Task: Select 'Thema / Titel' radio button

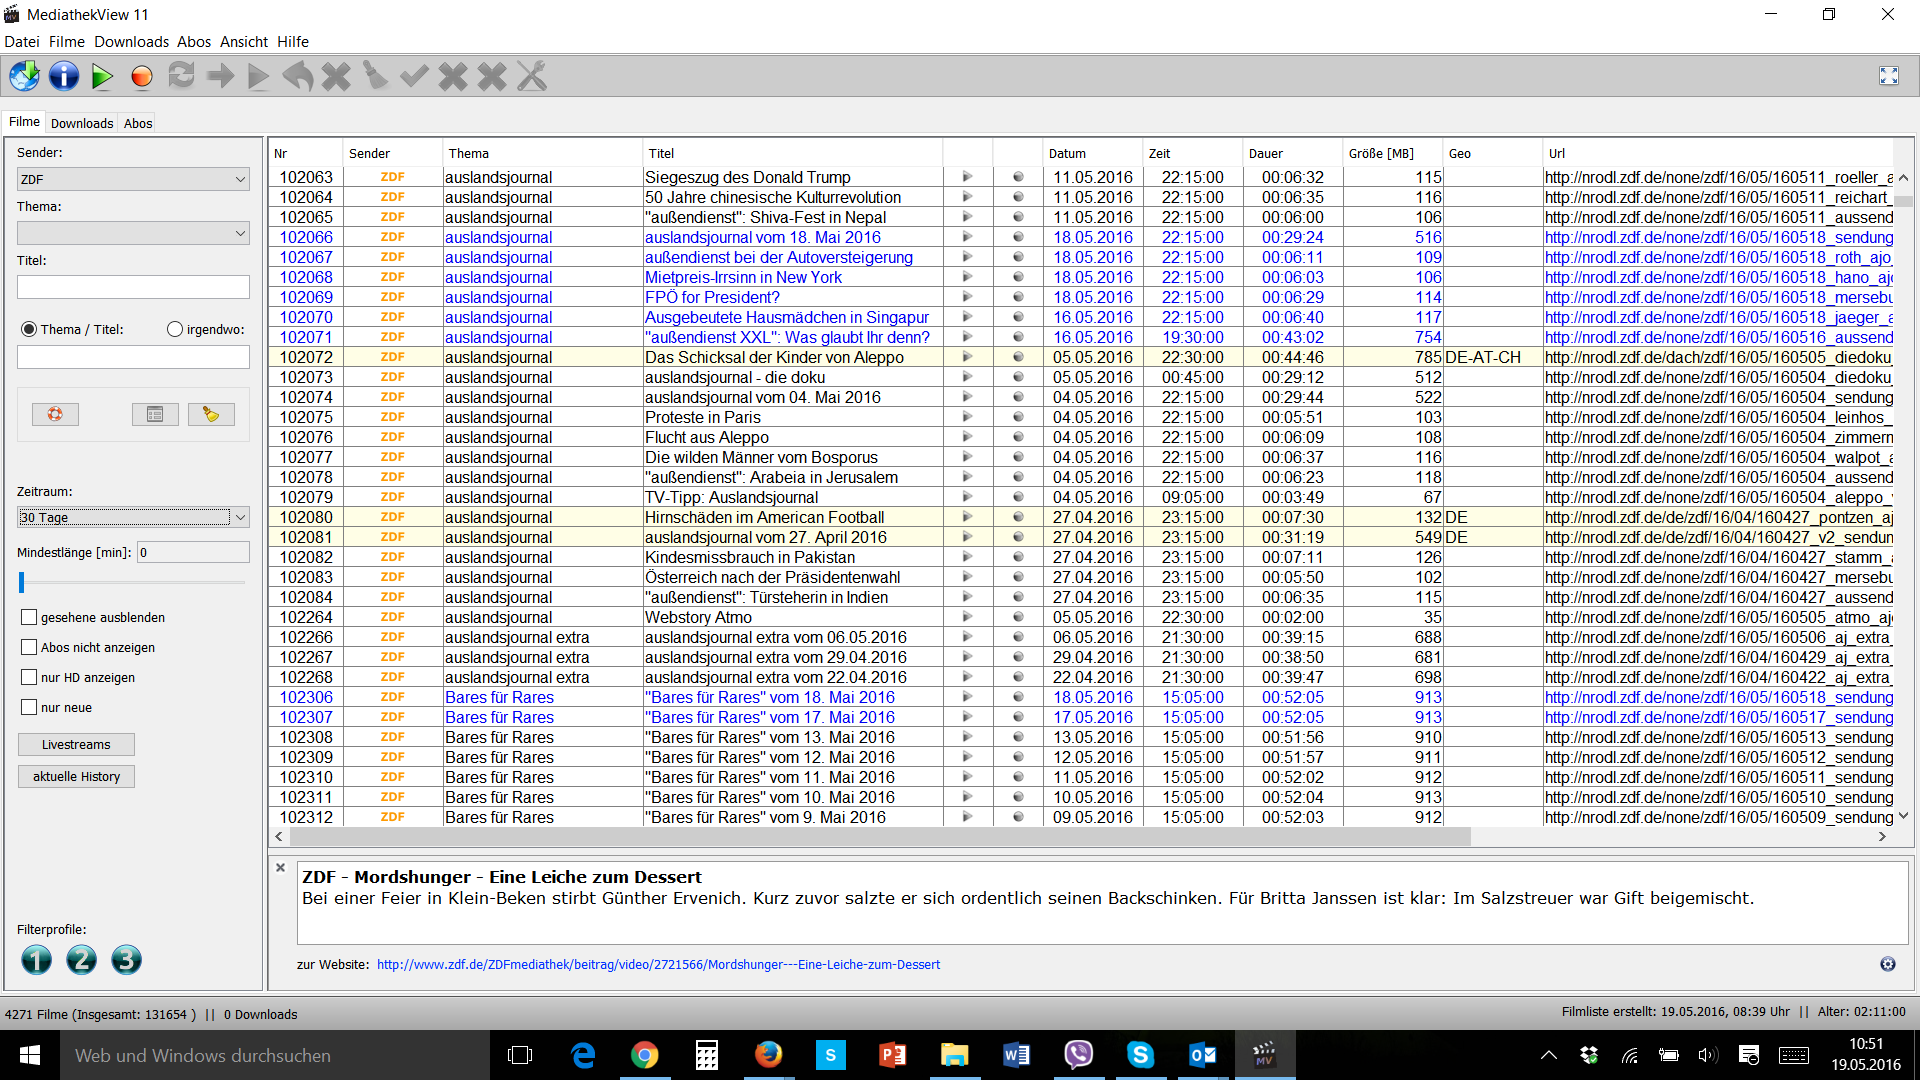Action: 29,329
